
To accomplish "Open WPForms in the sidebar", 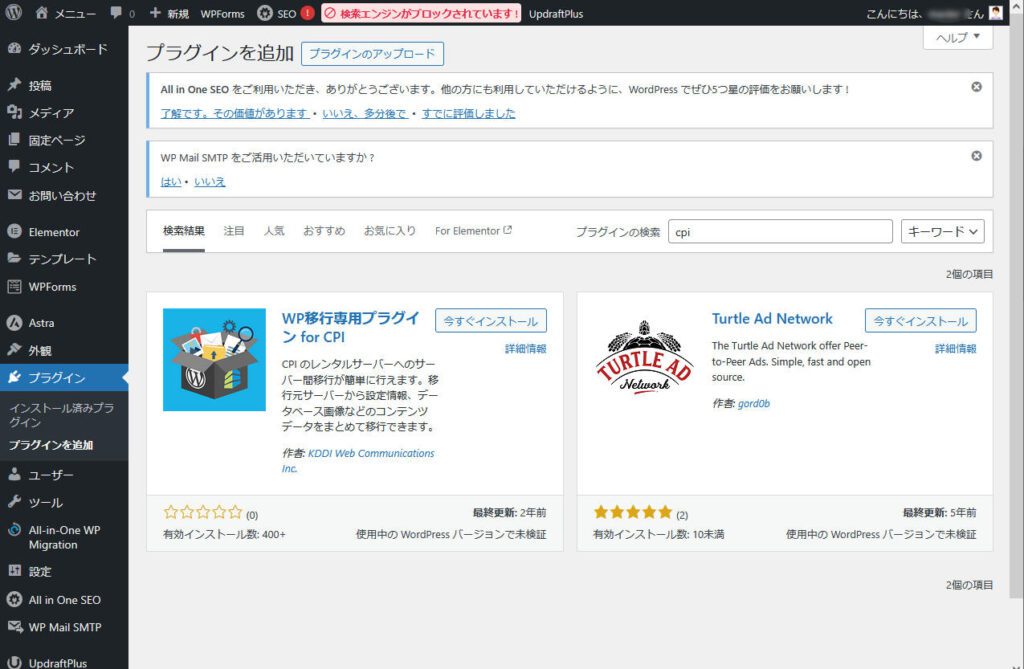I will point(64,286).
